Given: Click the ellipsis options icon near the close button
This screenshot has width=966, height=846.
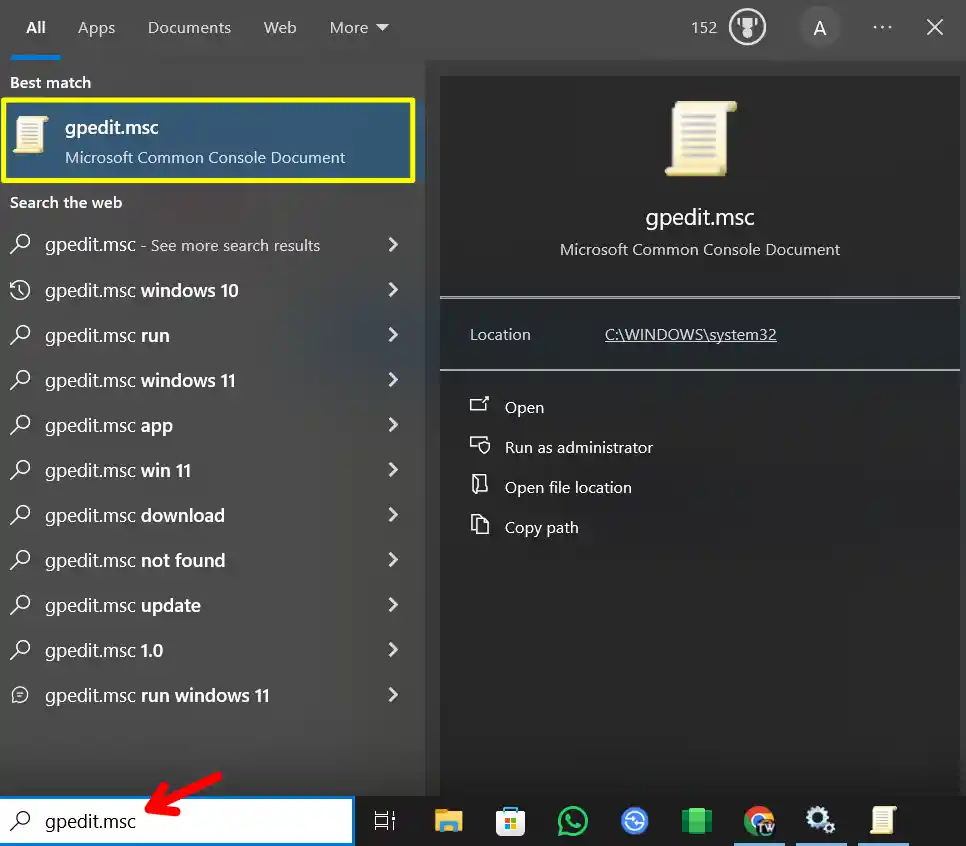Looking at the screenshot, I should (882, 27).
